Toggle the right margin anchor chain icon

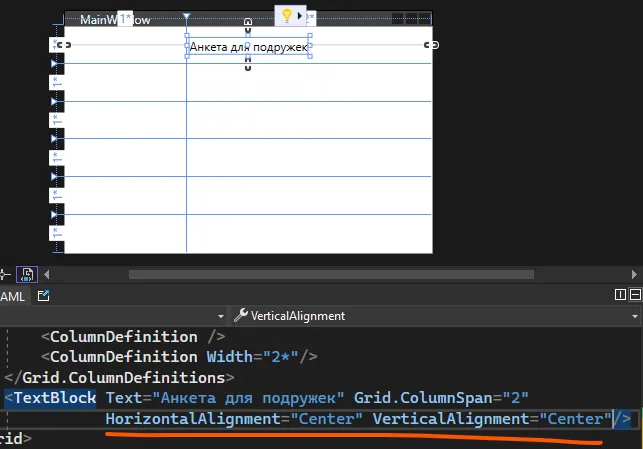pos(431,45)
